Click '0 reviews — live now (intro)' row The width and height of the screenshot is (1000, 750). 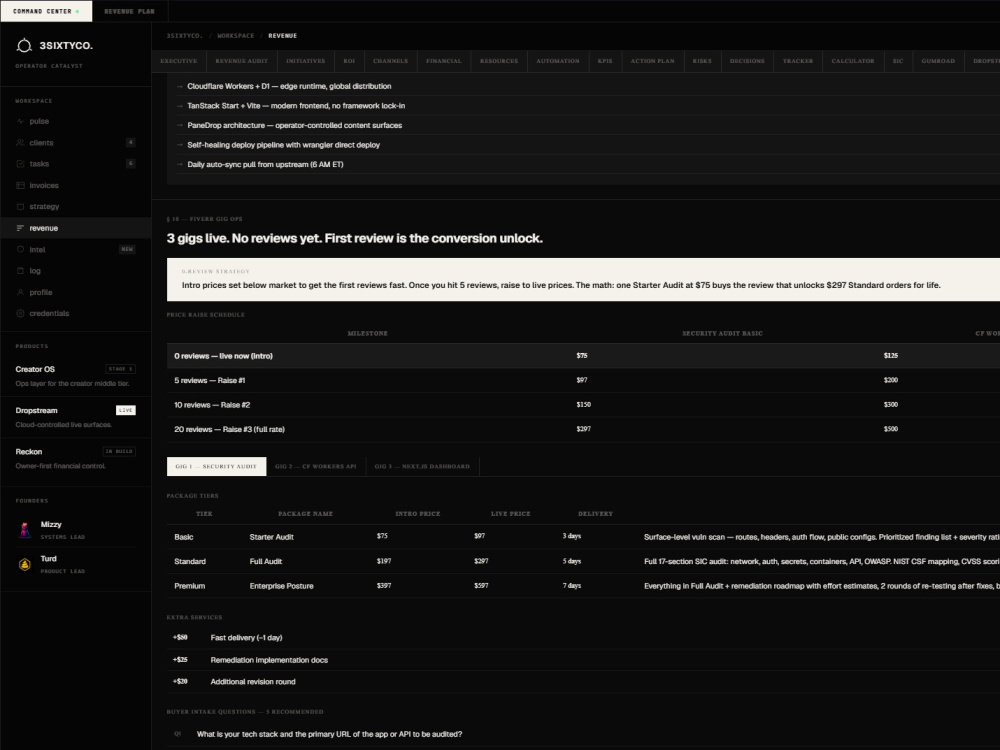pyautogui.click(x=584, y=356)
